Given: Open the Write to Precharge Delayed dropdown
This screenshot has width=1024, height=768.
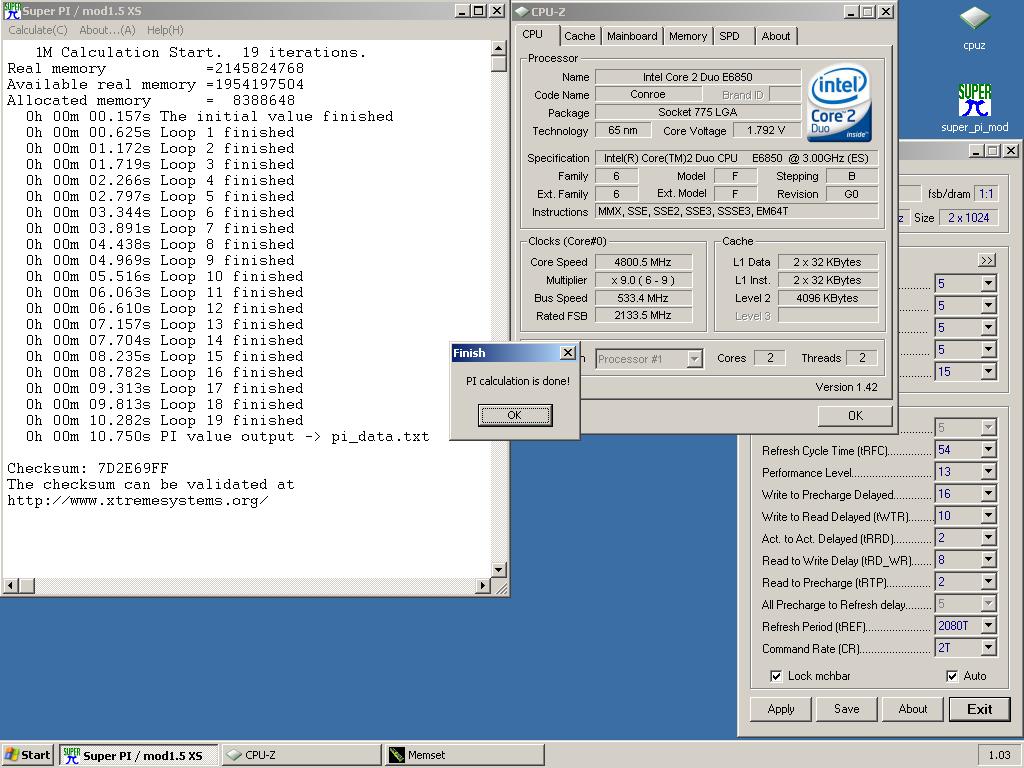Looking at the screenshot, I should (988, 494).
